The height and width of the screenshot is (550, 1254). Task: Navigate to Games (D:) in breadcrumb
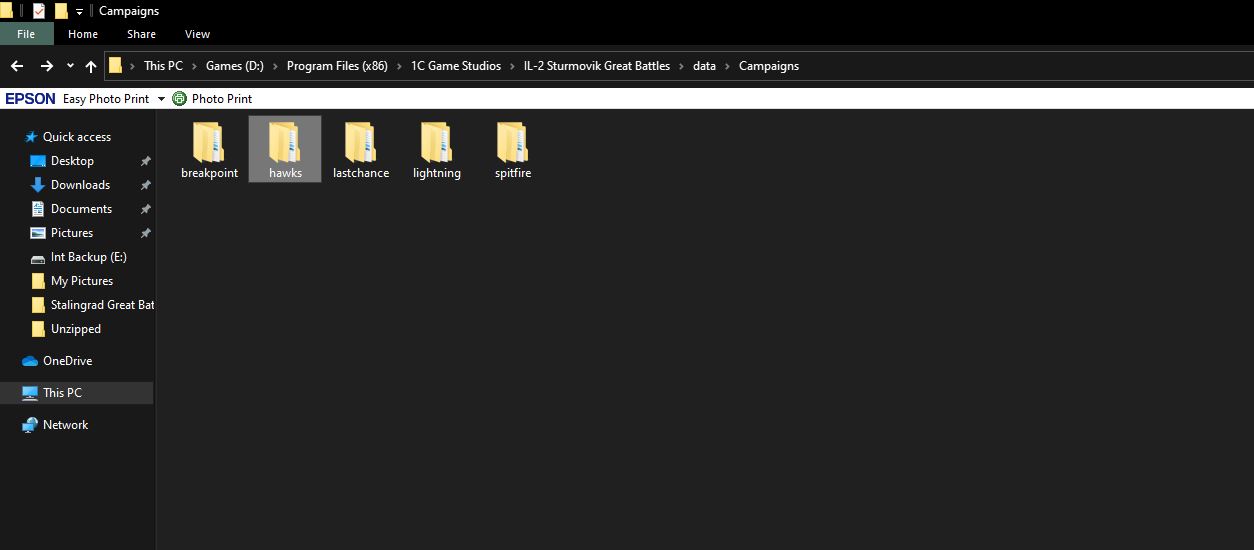pos(235,66)
